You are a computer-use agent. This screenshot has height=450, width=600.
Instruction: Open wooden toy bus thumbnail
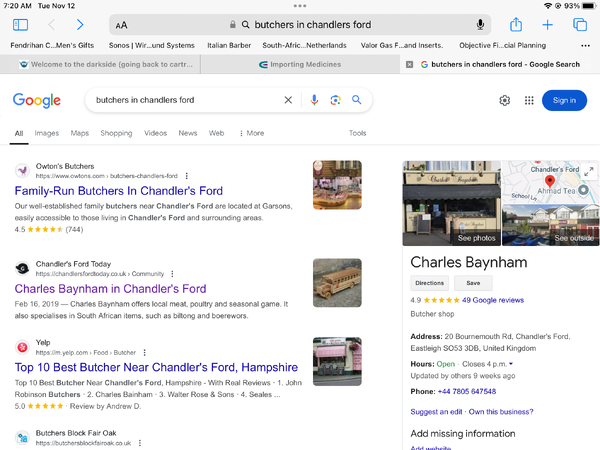tap(337, 283)
